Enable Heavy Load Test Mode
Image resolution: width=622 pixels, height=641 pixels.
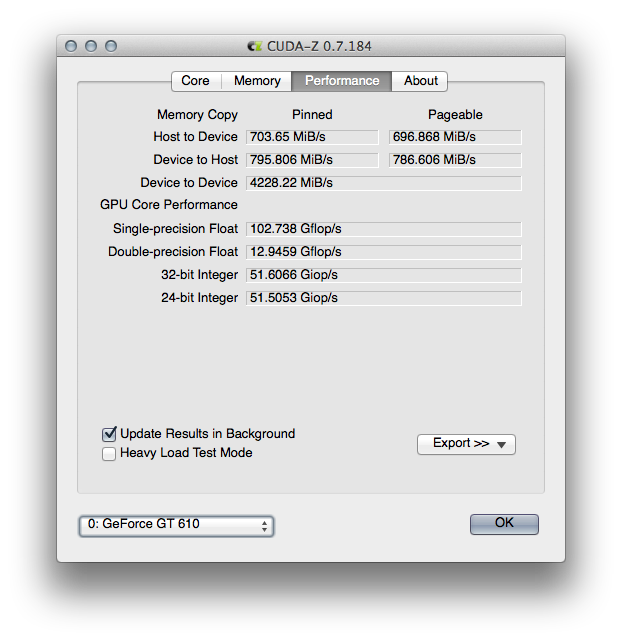click(109, 453)
